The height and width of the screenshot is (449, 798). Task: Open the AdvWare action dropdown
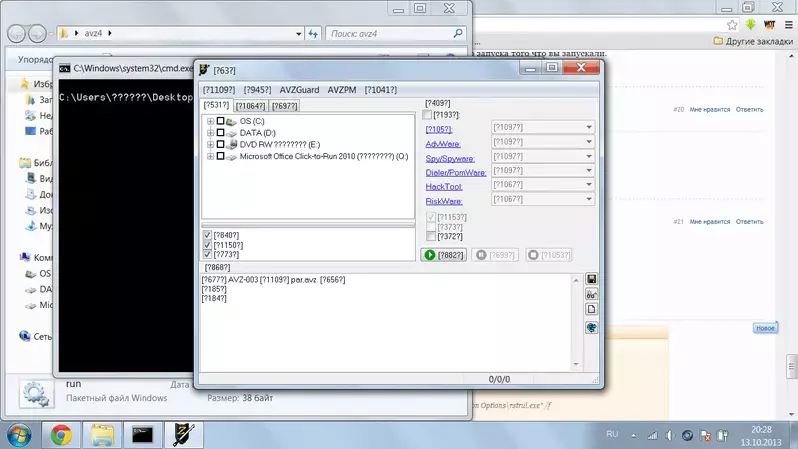[x=589, y=142]
